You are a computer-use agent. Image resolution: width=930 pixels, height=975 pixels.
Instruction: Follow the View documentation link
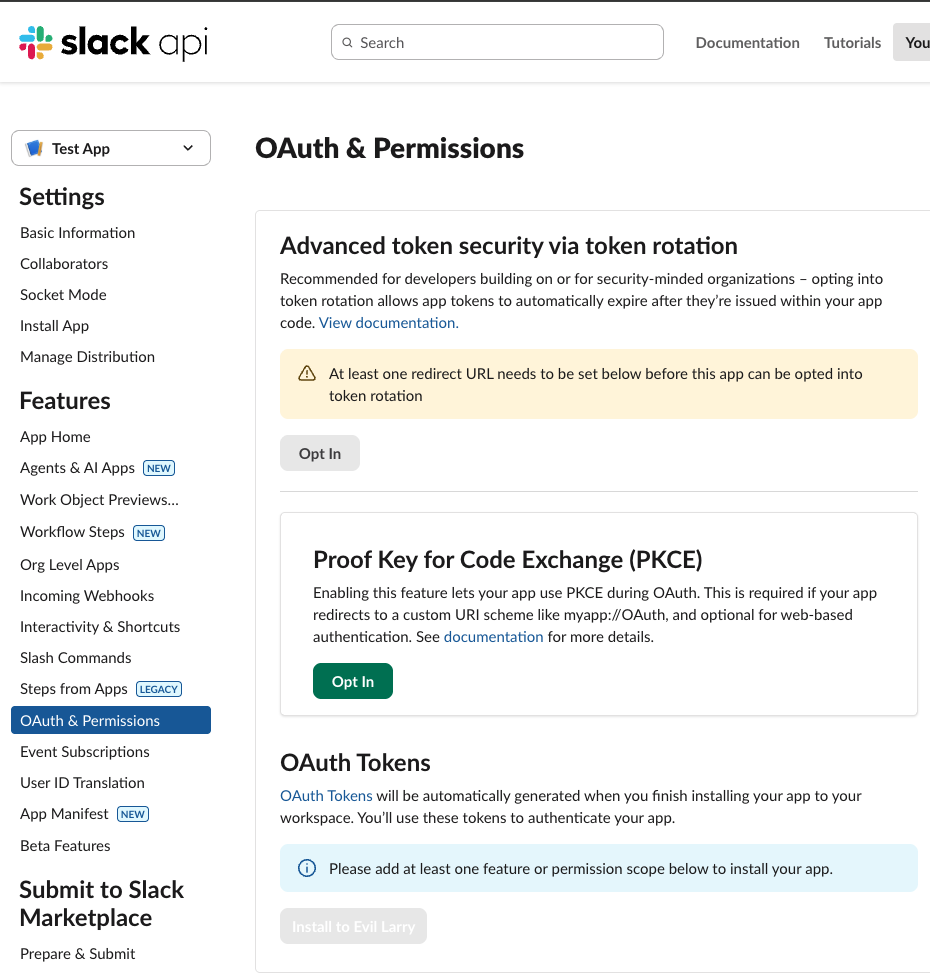[388, 323]
